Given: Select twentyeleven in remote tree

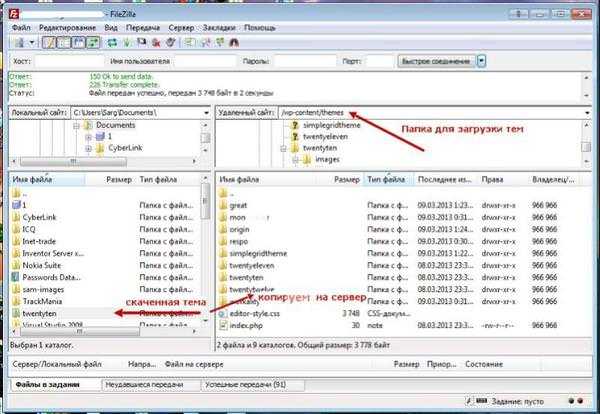Looking at the screenshot, I should pos(325,137).
